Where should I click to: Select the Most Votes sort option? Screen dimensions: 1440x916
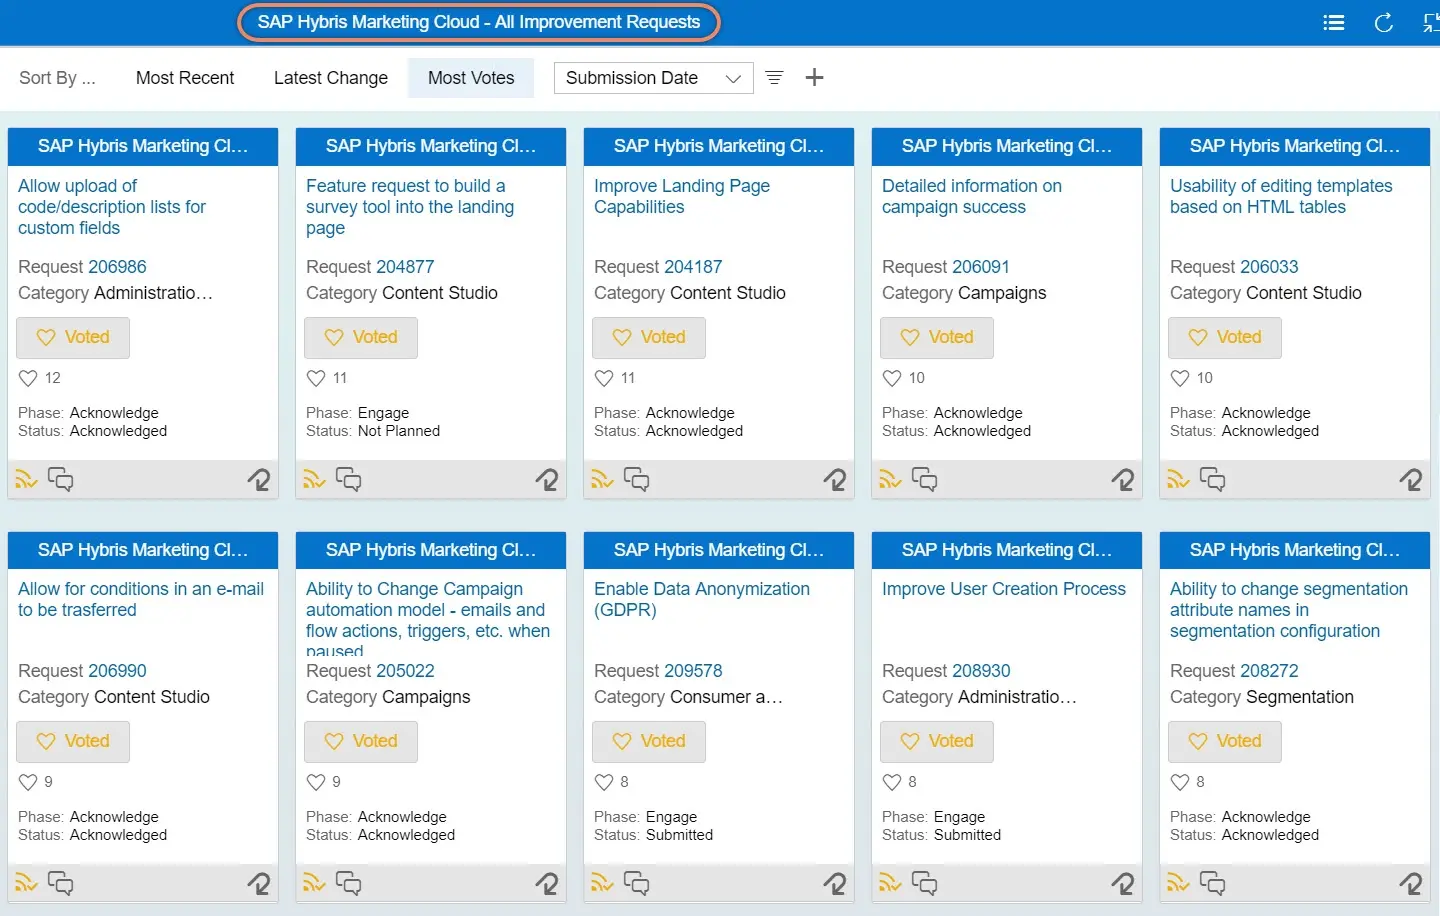[x=471, y=78]
